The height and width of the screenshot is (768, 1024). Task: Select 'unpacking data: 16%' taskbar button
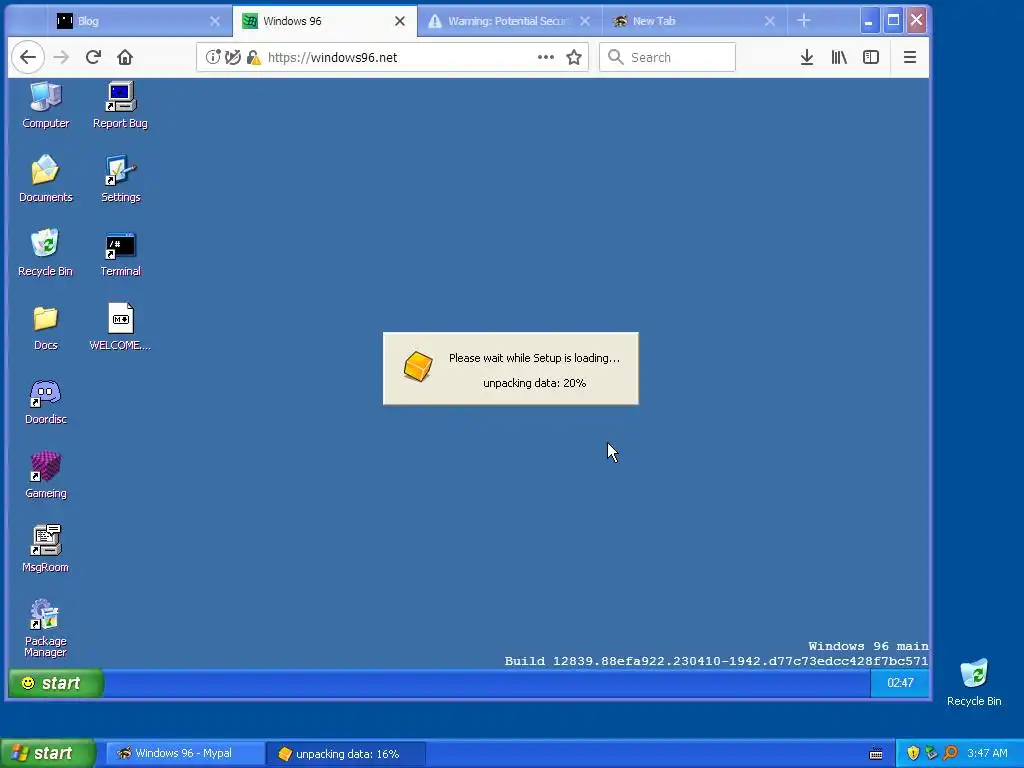click(x=346, y=754)
